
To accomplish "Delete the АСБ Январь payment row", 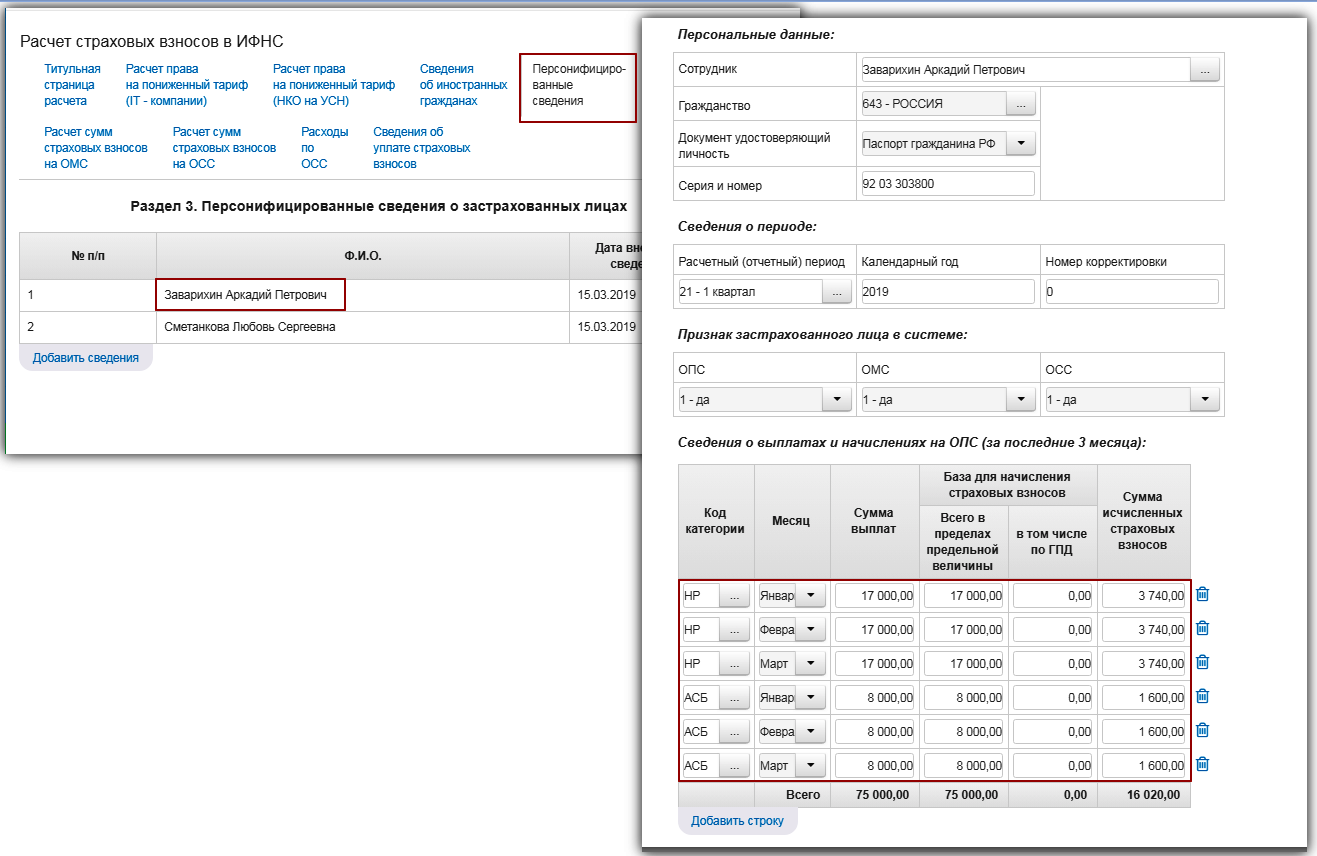I will [x=1203, y=696].
